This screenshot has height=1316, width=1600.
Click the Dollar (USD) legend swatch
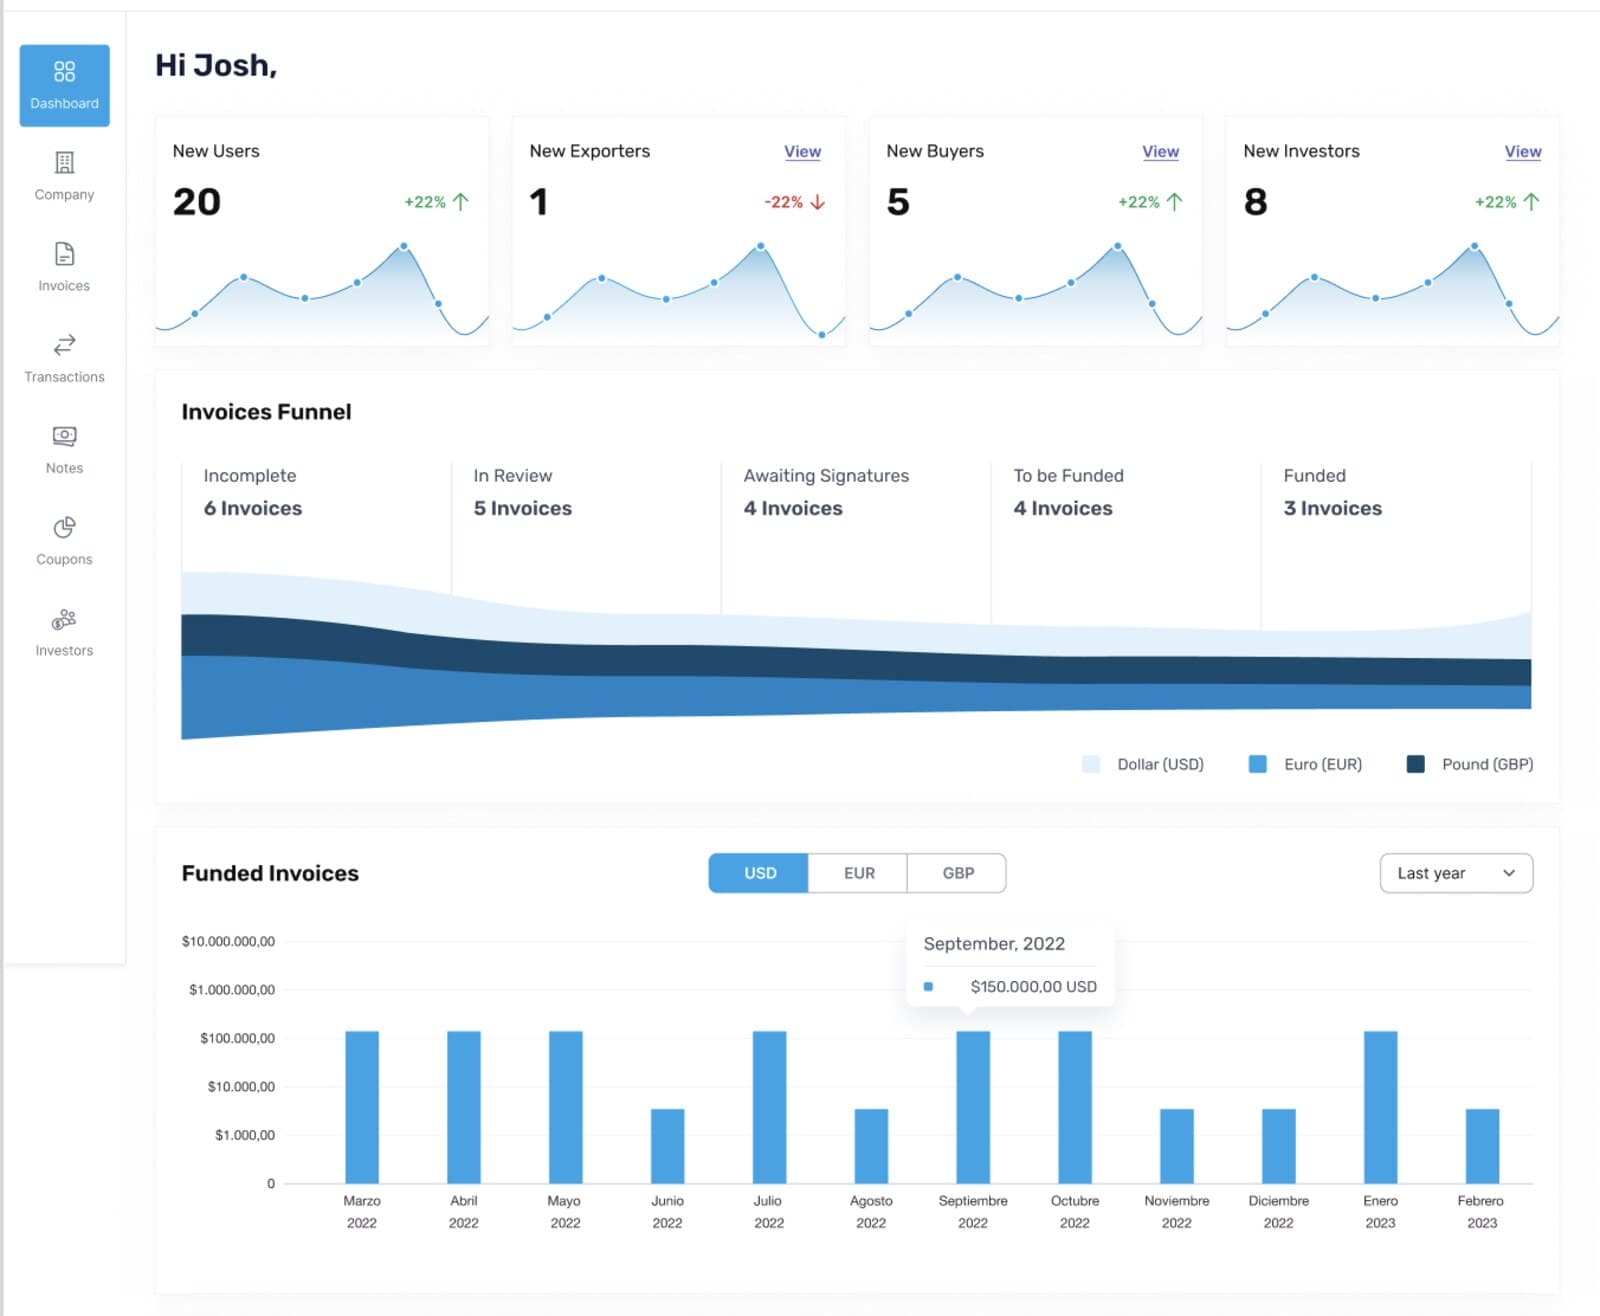click(1091, 764)
